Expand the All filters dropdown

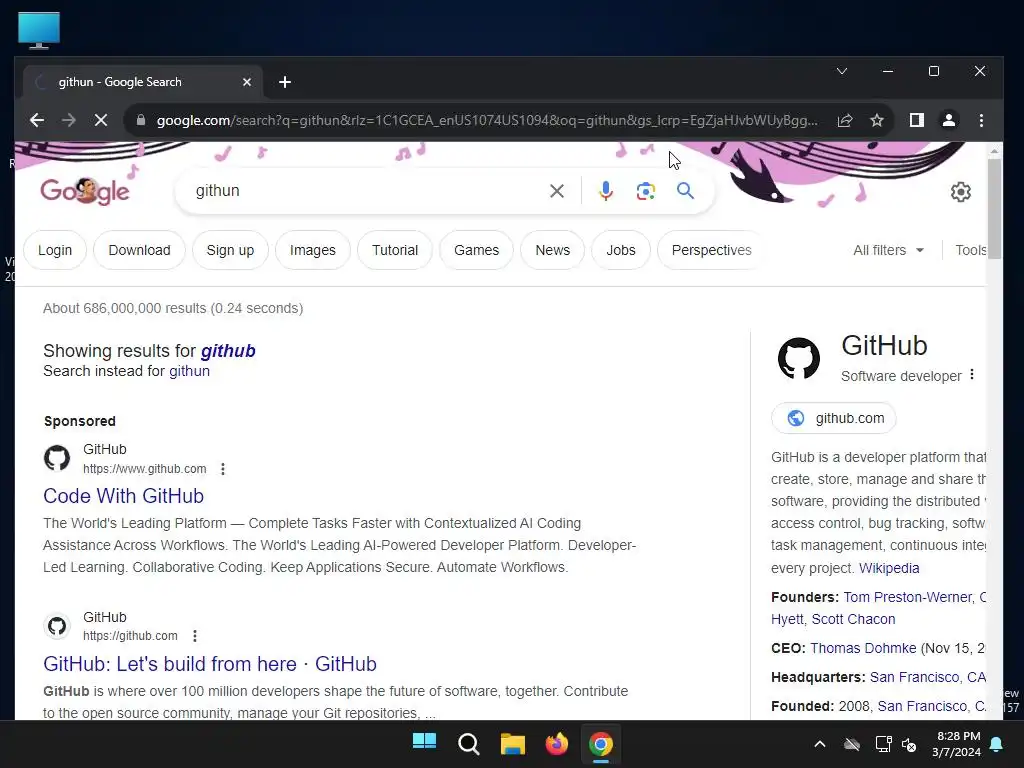tap(888, 250)
